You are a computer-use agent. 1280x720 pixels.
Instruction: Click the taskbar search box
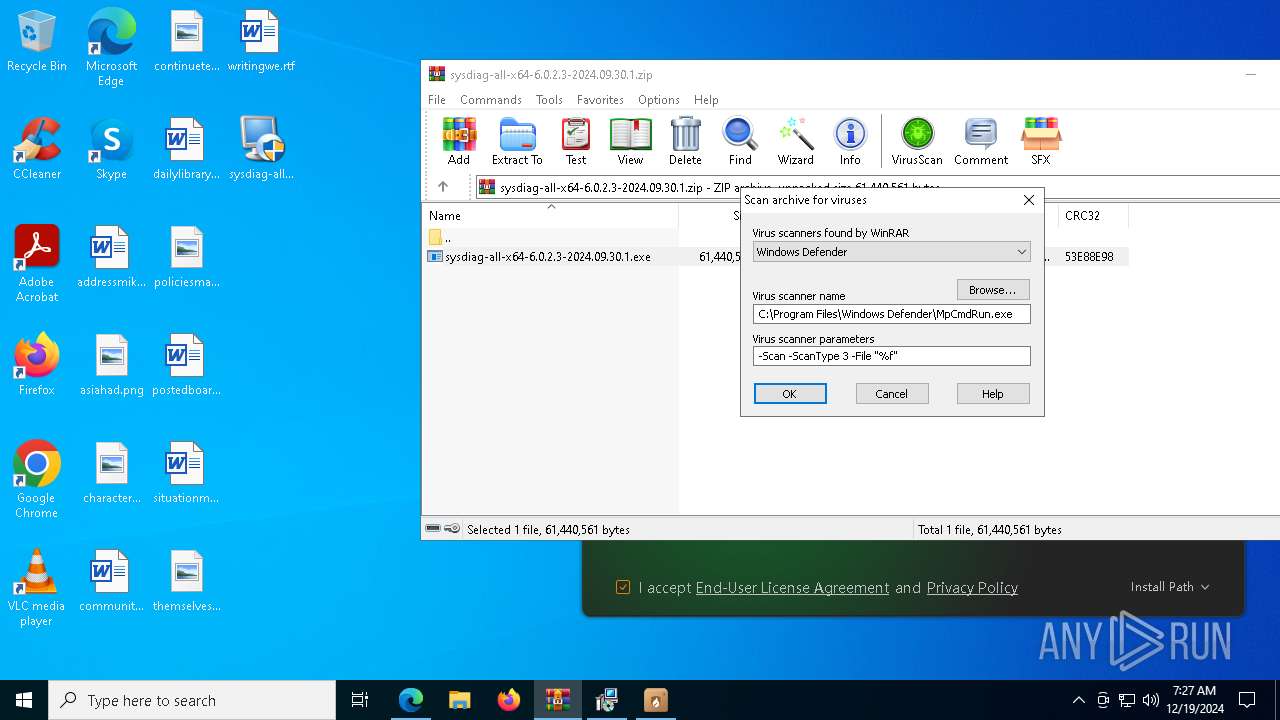pyautogui.click(x=192, y=700)
